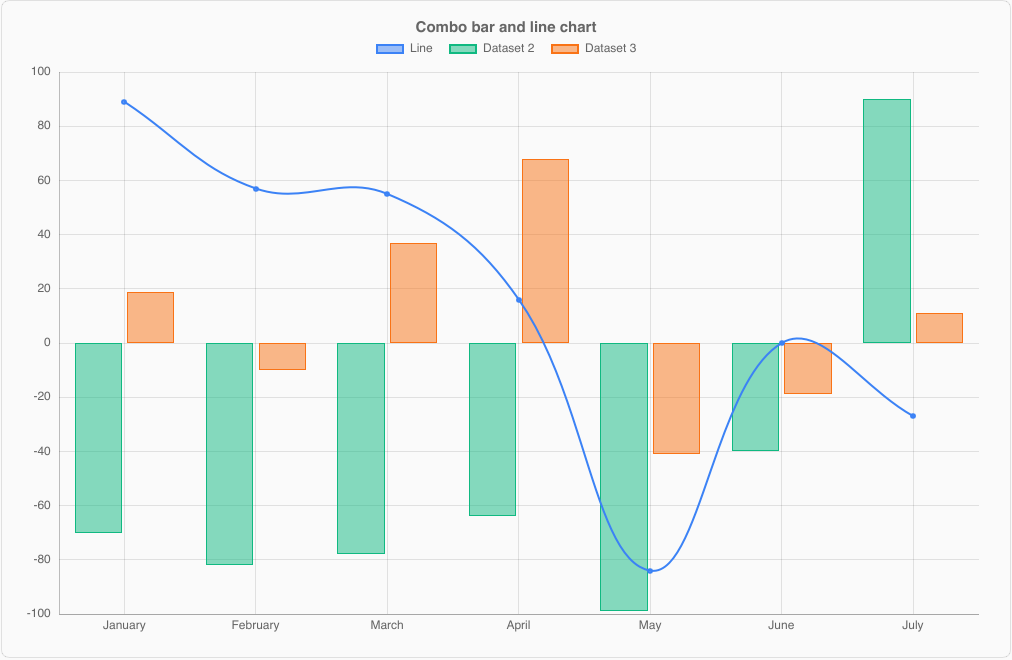This screenshot has width=1012, height=660.
Task: Toggle Dataset 2 legend label
Action: pyautogui.click(x=509, y=48)
